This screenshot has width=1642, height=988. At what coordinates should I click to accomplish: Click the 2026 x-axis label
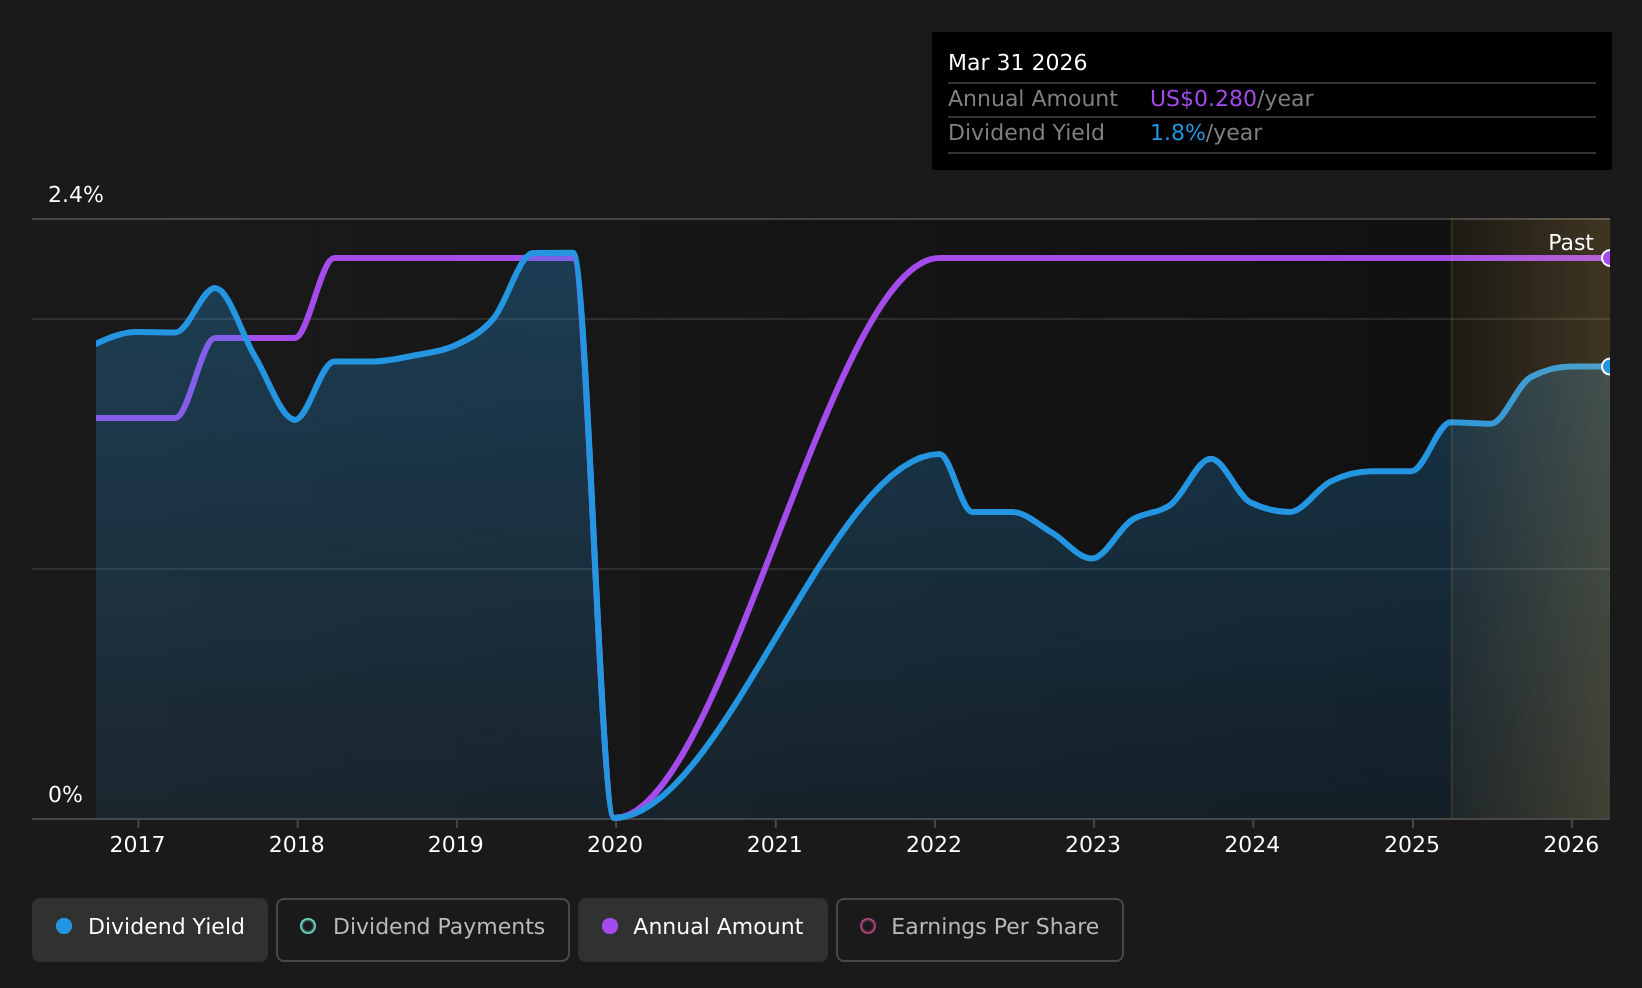click(1571, 845)
